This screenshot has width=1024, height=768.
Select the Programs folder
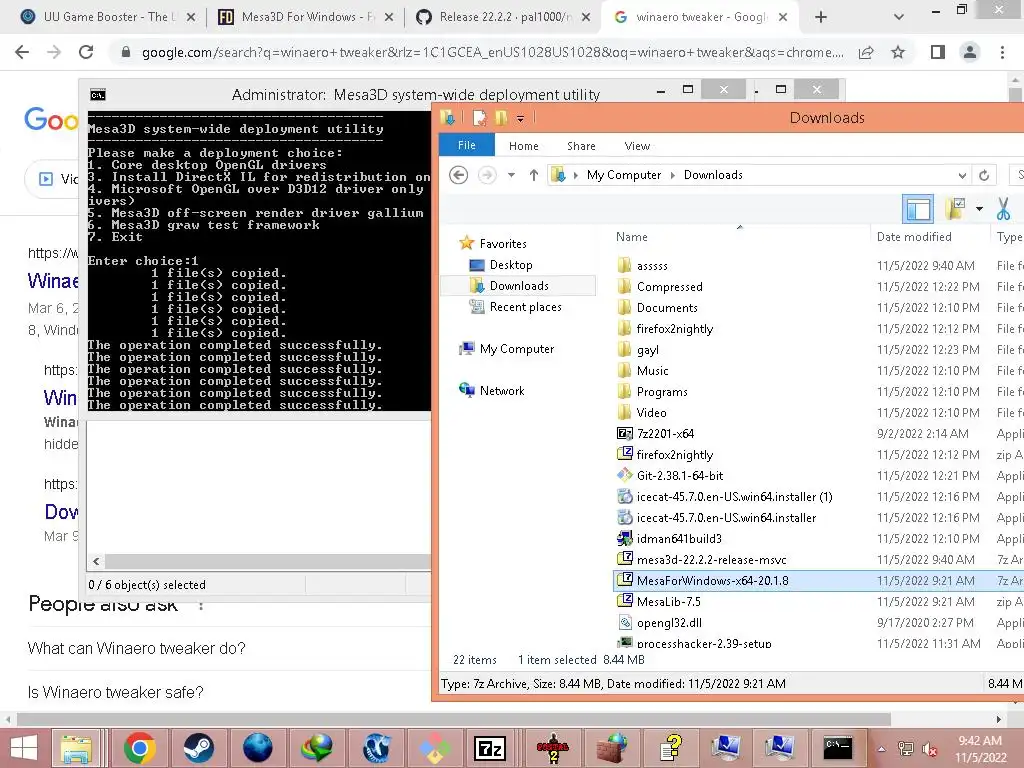pos(662,392)
